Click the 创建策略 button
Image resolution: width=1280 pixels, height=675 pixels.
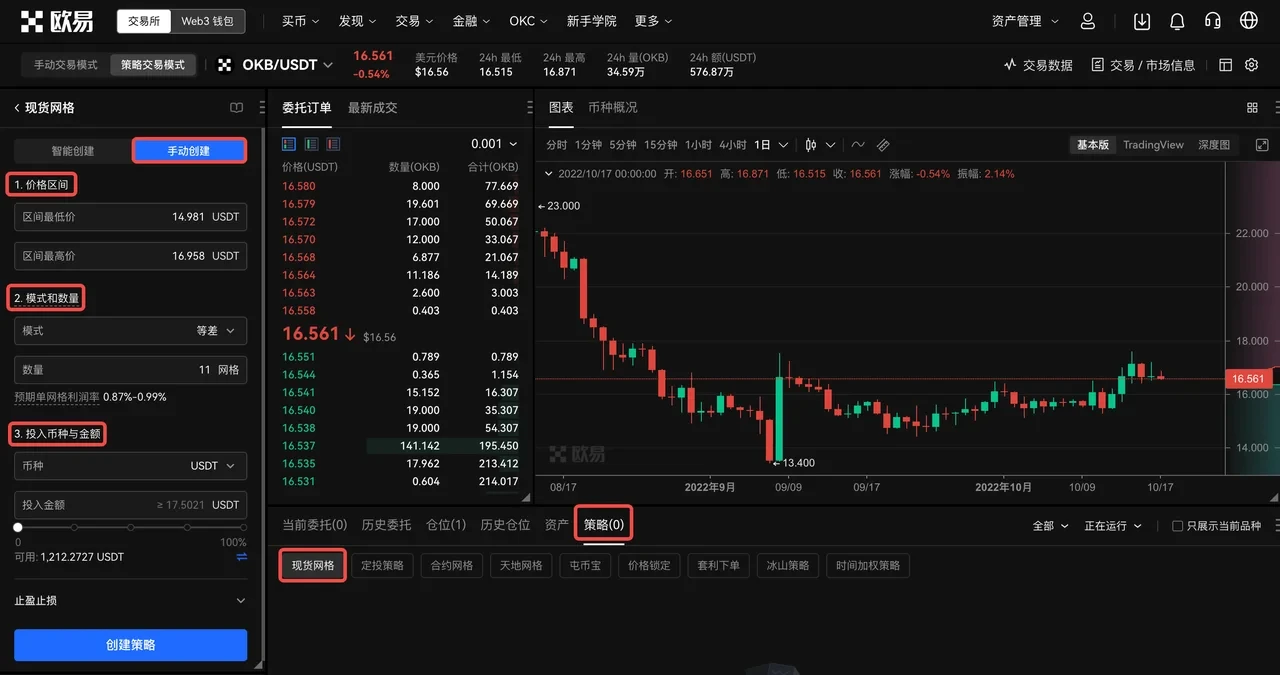[130, 645]
